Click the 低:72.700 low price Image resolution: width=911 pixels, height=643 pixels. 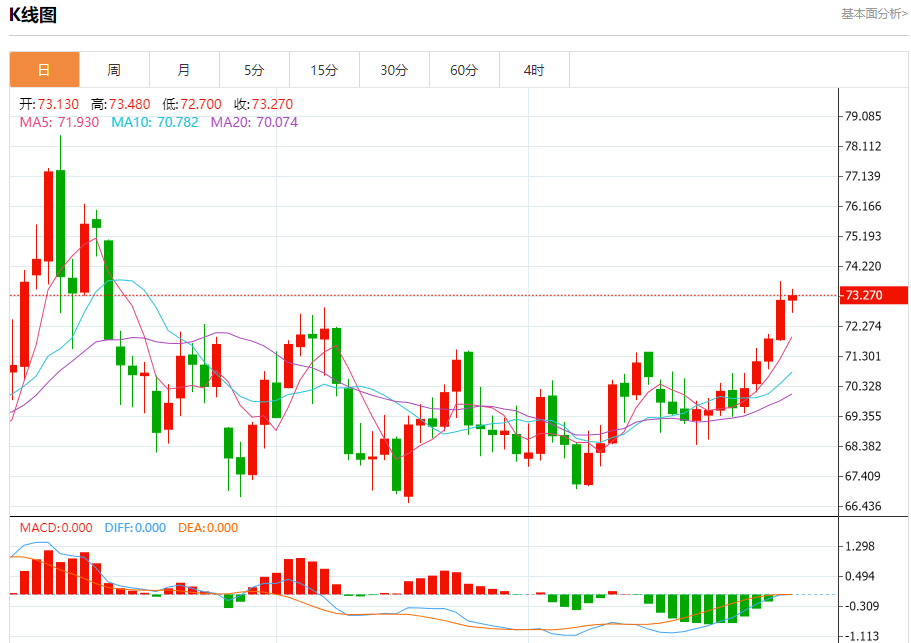pos(192,104)
